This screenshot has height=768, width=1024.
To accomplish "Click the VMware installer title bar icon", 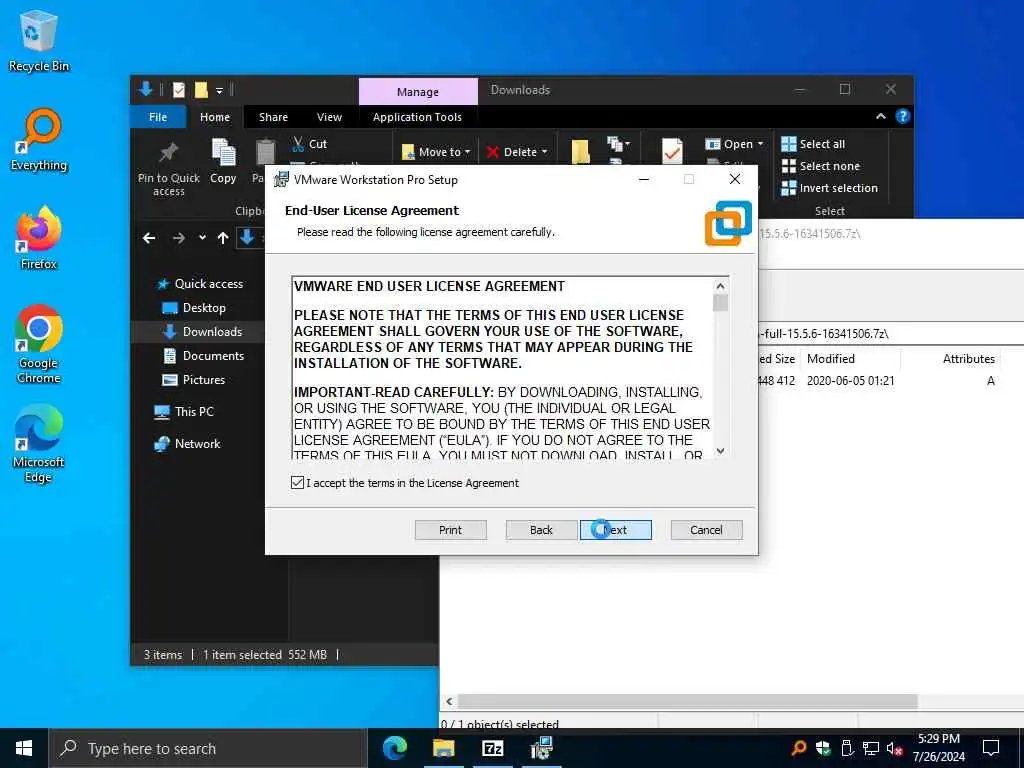I will coord(281,180).
